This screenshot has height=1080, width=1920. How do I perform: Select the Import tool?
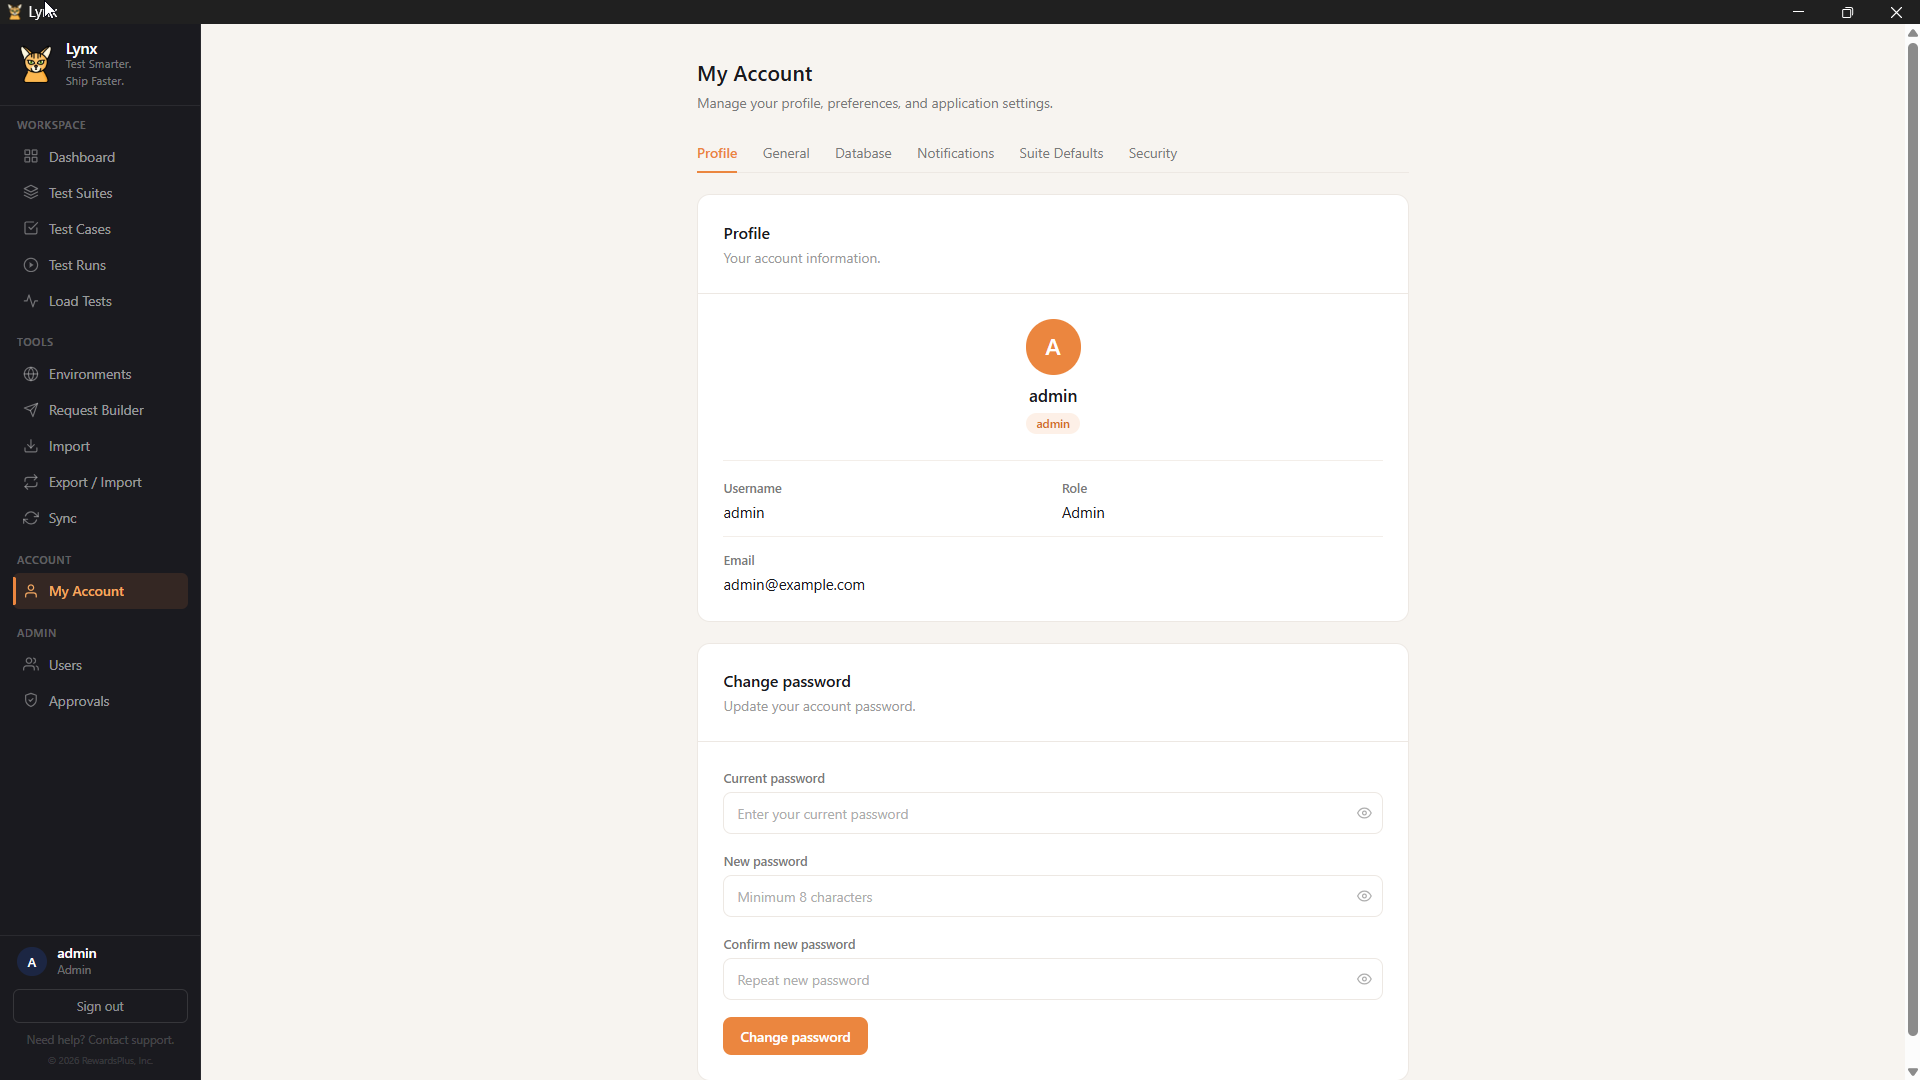(x=68, y=445)
